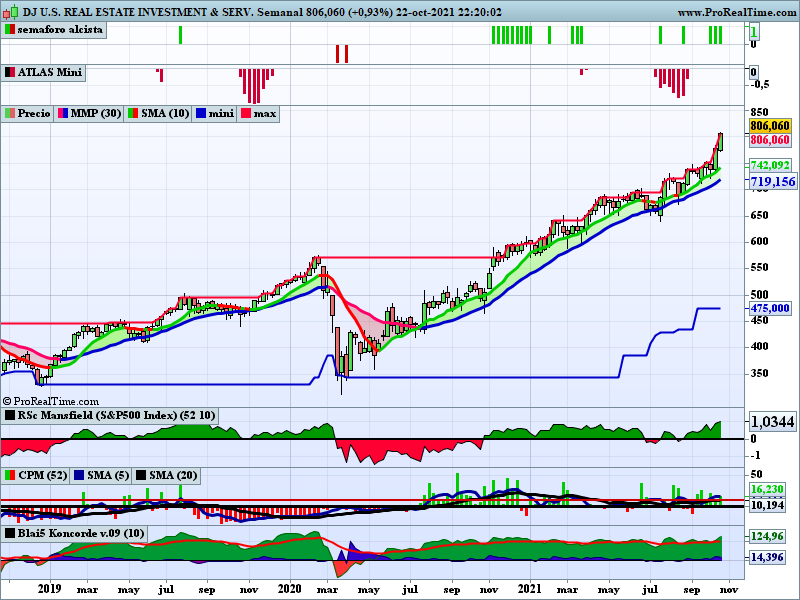This screenshot has height=600, width=800.
Task: Click the blue mini legend color icon
Action: pos(201,113)
